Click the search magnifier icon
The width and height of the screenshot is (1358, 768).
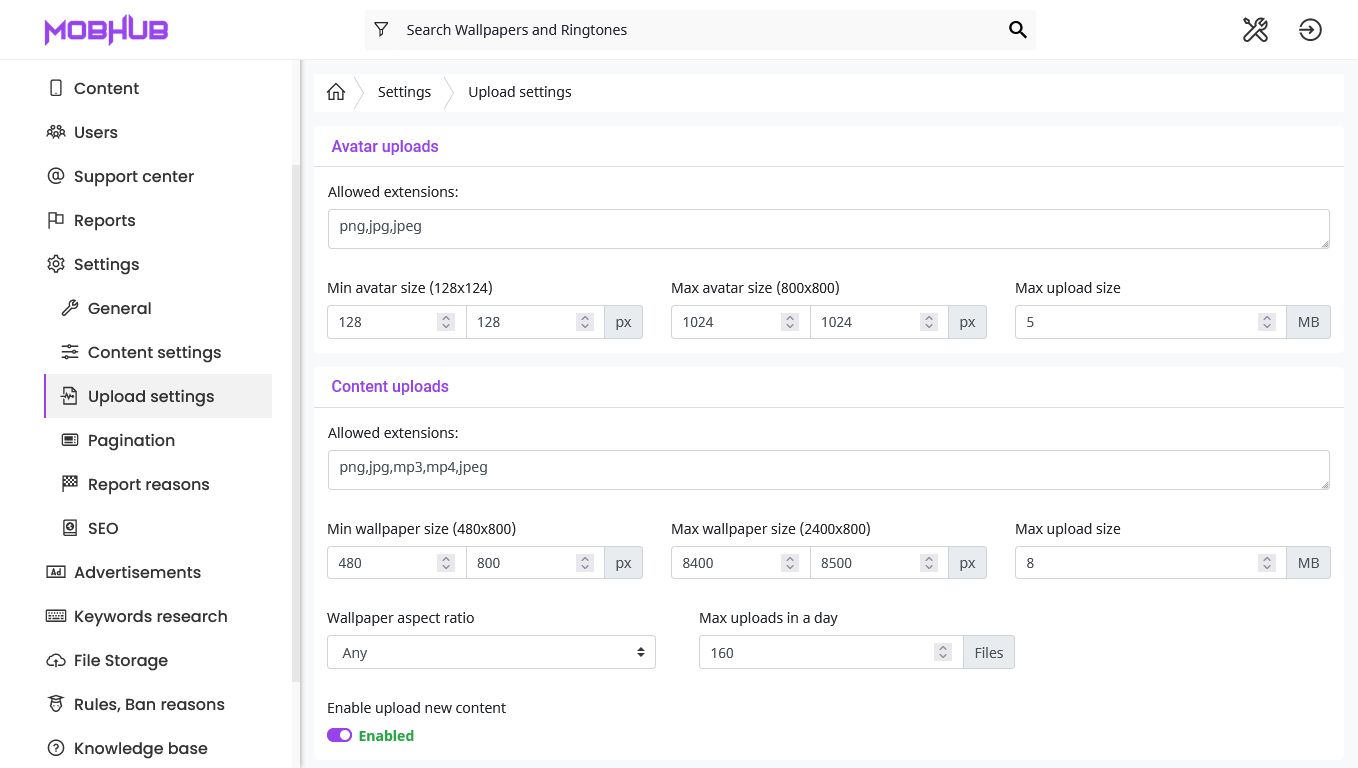coord(1017,30)
